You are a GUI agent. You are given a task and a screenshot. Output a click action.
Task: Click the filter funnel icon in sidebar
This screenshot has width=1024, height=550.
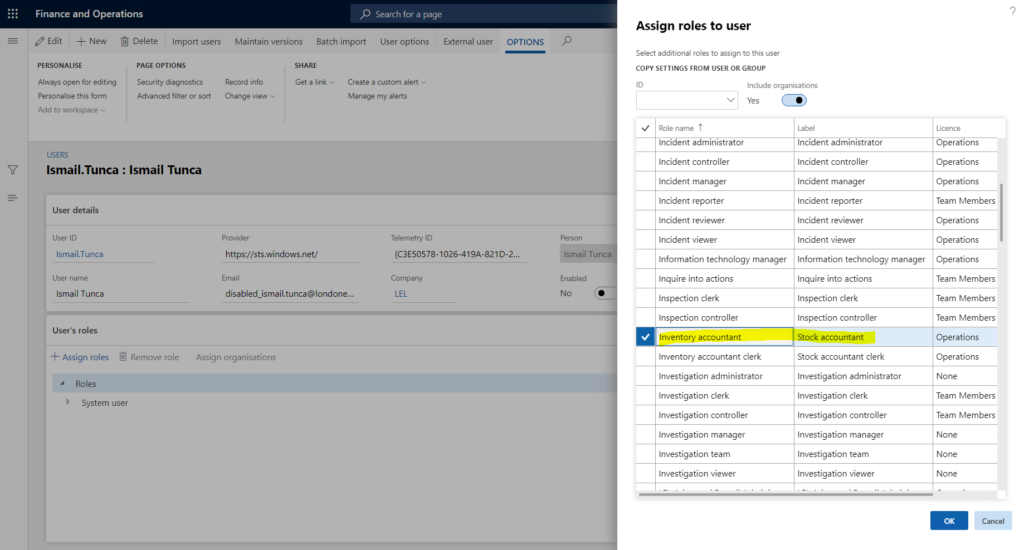point(13,170)
